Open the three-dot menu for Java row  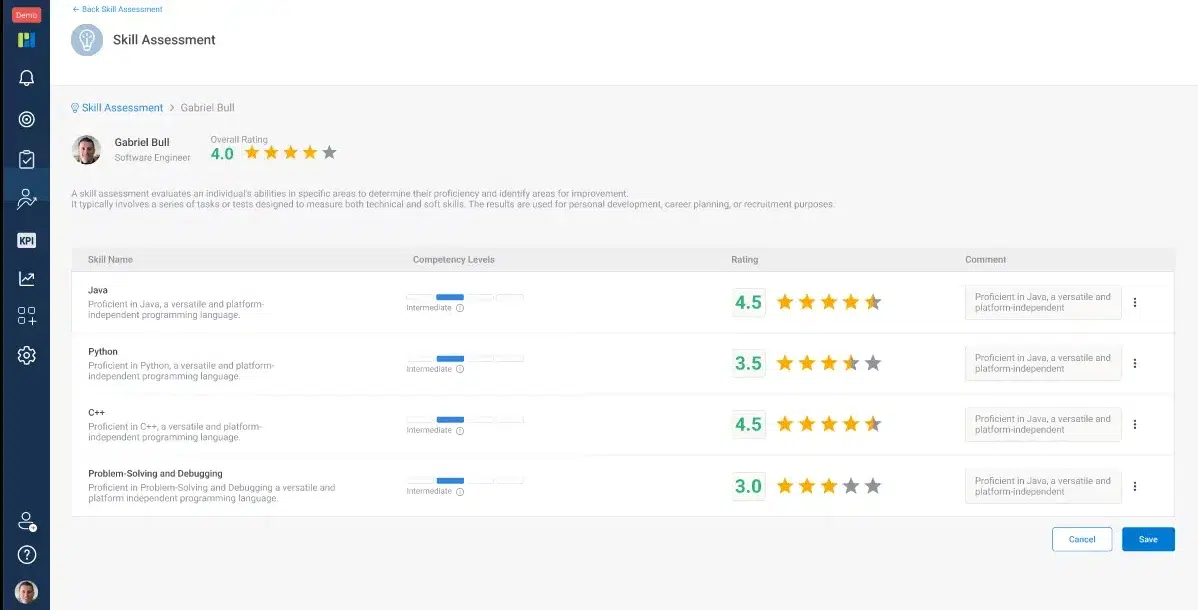click(1135, 303)
